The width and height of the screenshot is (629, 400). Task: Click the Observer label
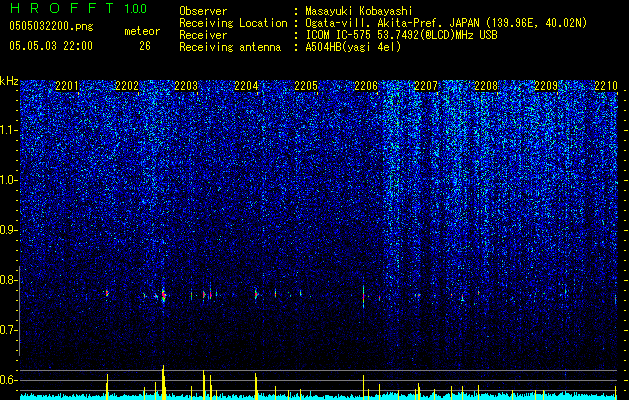203,11
